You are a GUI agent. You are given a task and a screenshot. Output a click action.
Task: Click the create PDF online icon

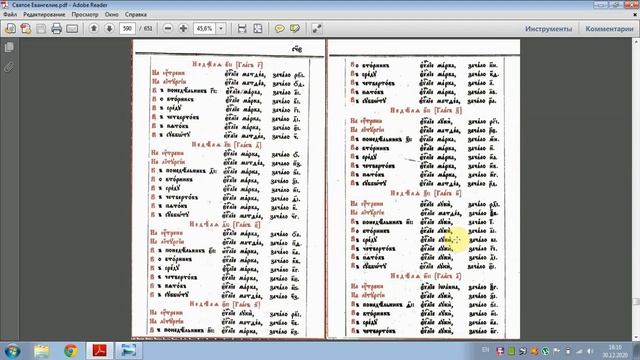(26, 29)
